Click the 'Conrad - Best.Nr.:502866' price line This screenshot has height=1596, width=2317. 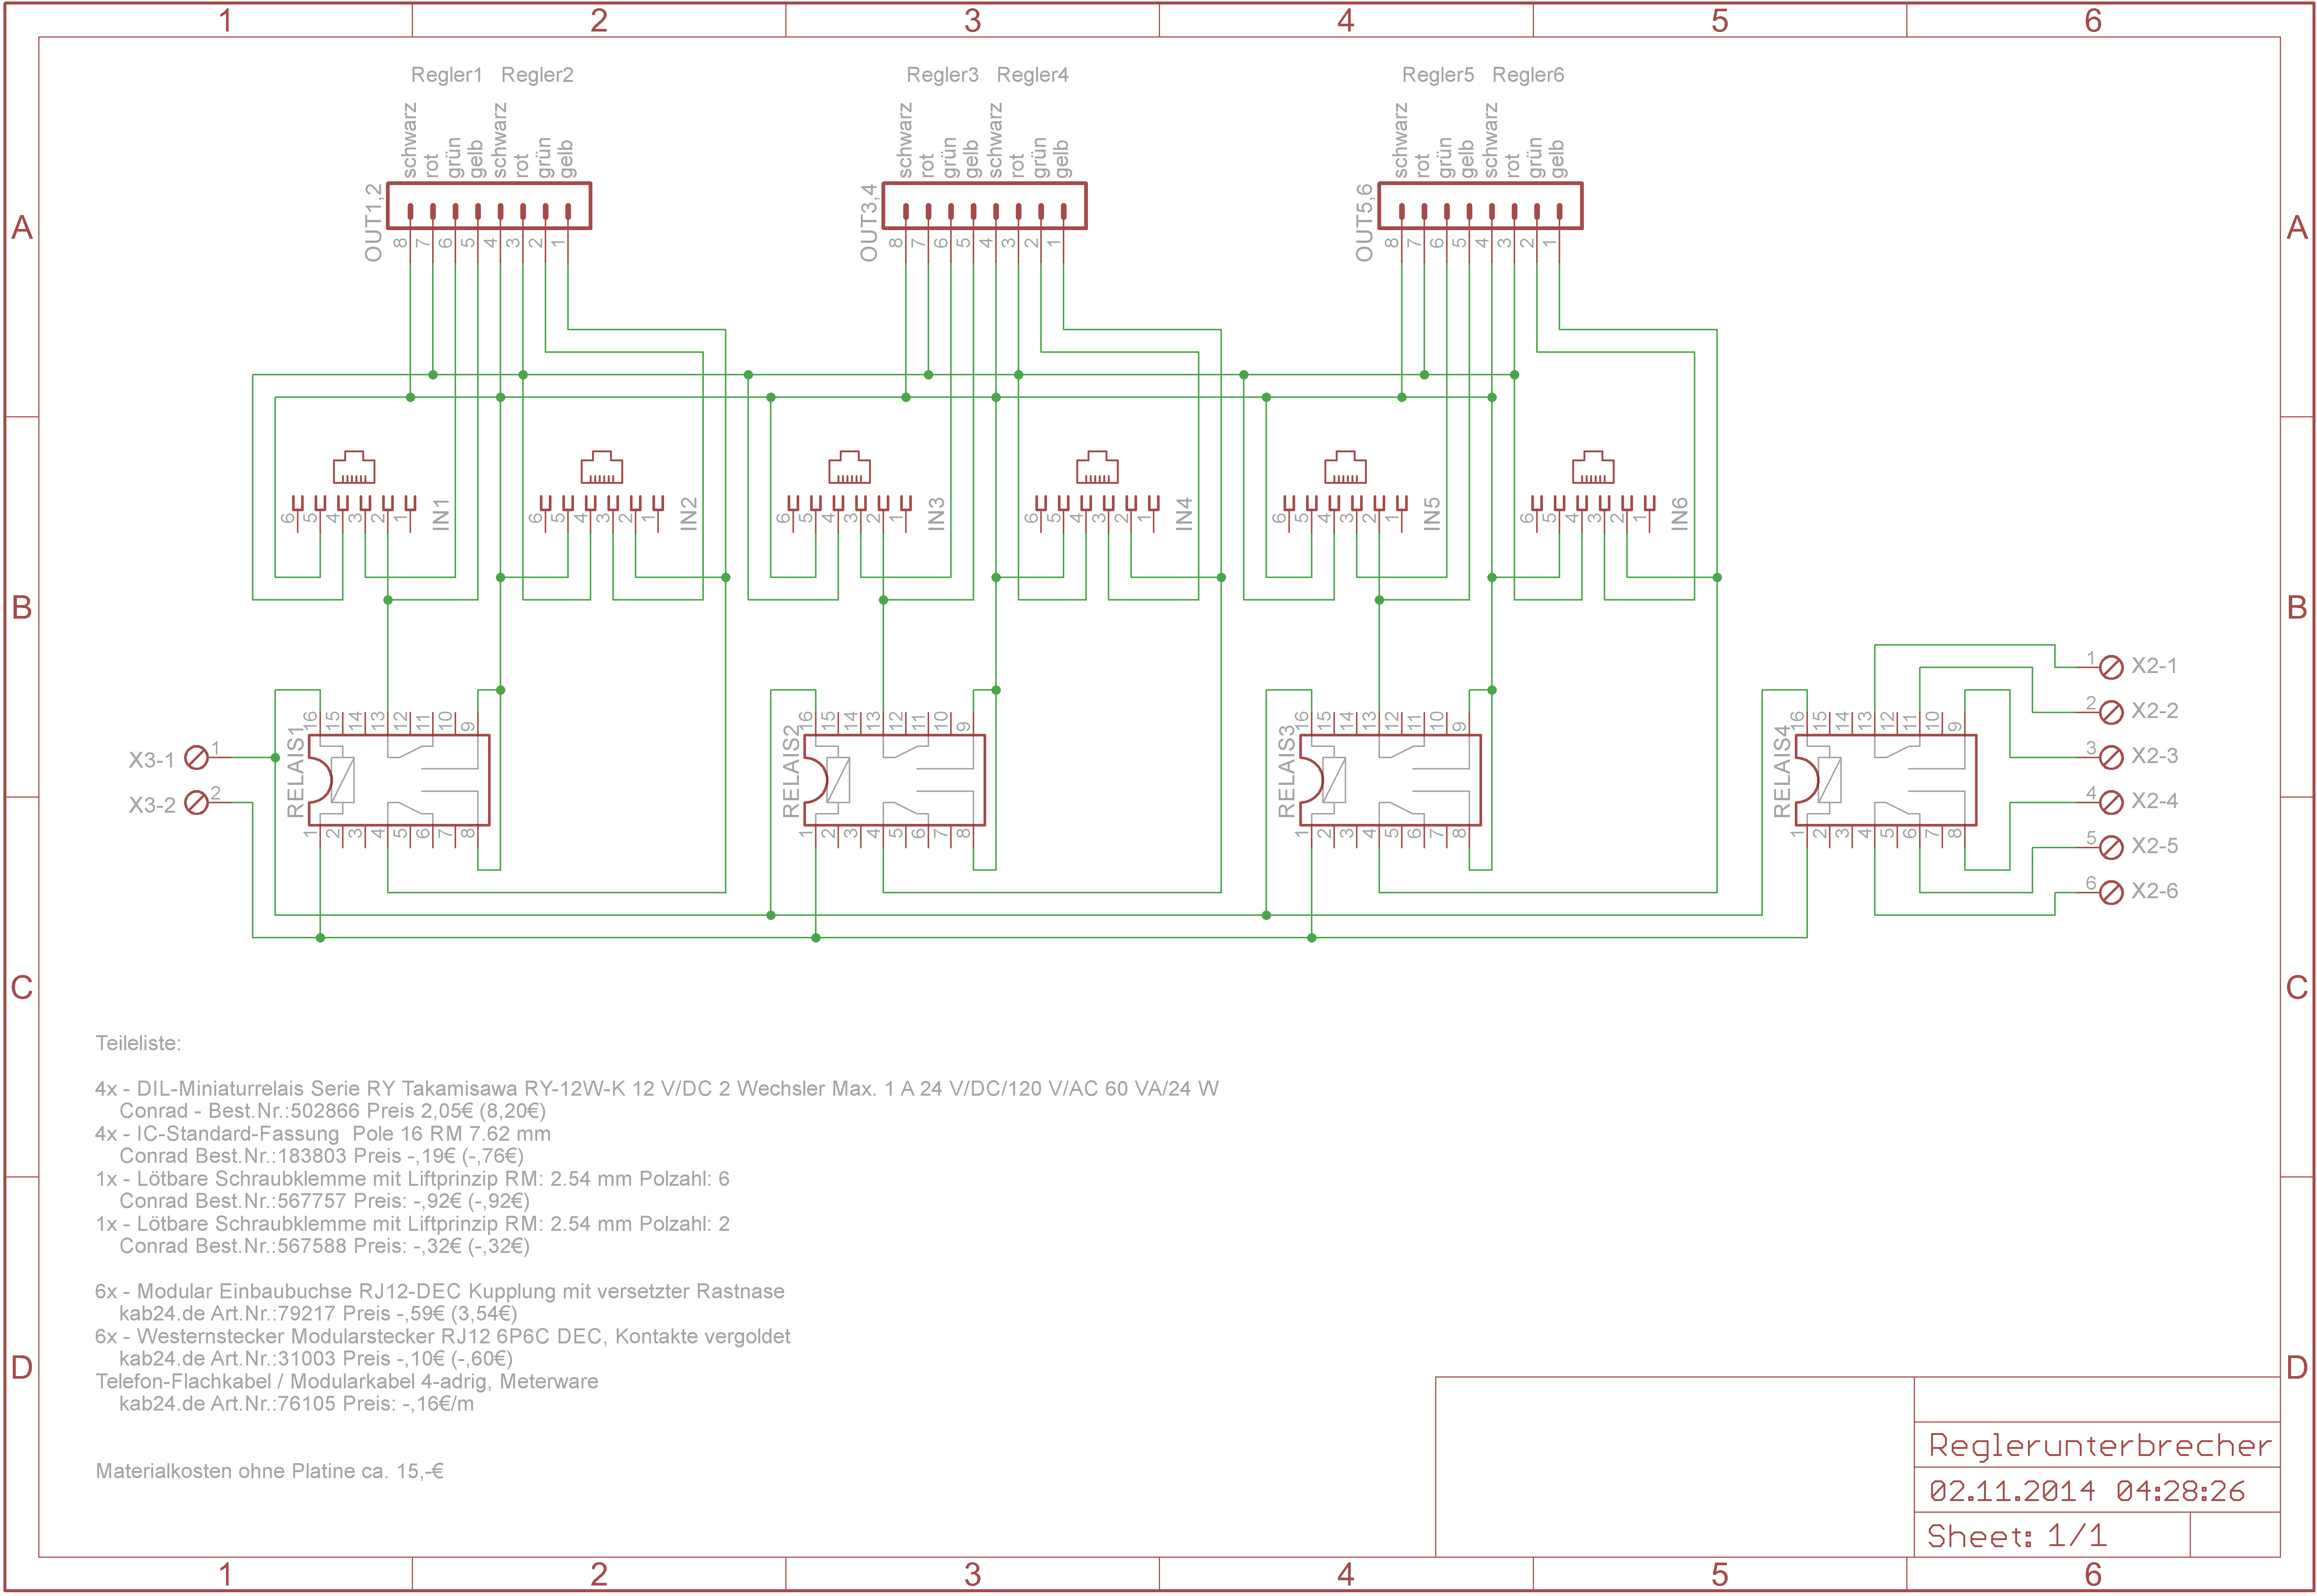point(333,1111)
